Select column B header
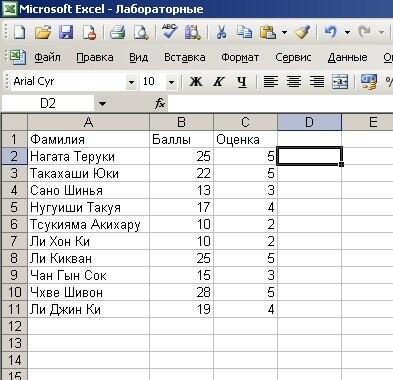Image resolution: width=393 pixels, height=380 pixels. tap(181, 122)
